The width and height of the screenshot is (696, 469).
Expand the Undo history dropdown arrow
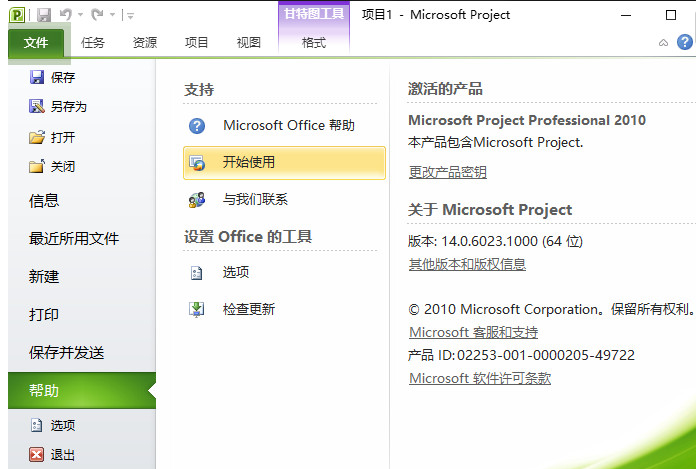click(80, 16)
